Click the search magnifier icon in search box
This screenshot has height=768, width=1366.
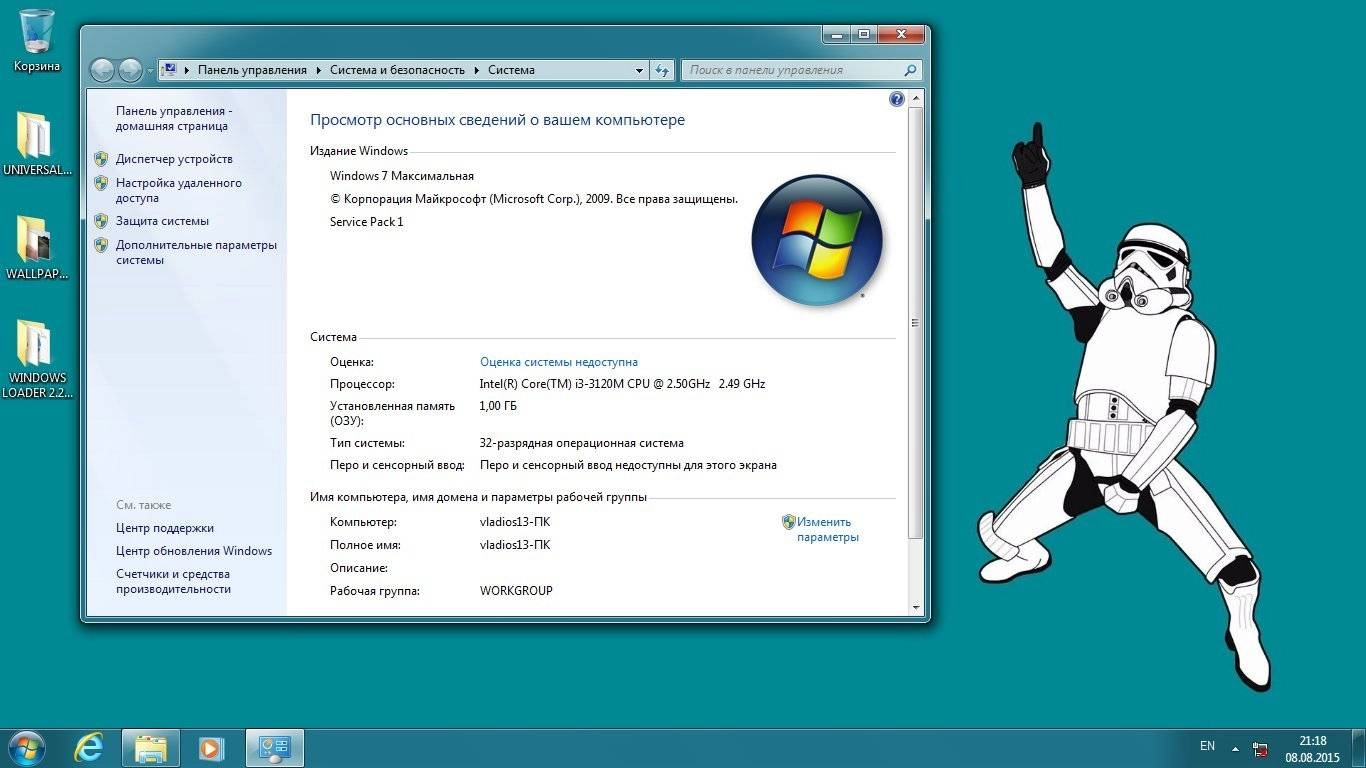[x=910, y=70]
